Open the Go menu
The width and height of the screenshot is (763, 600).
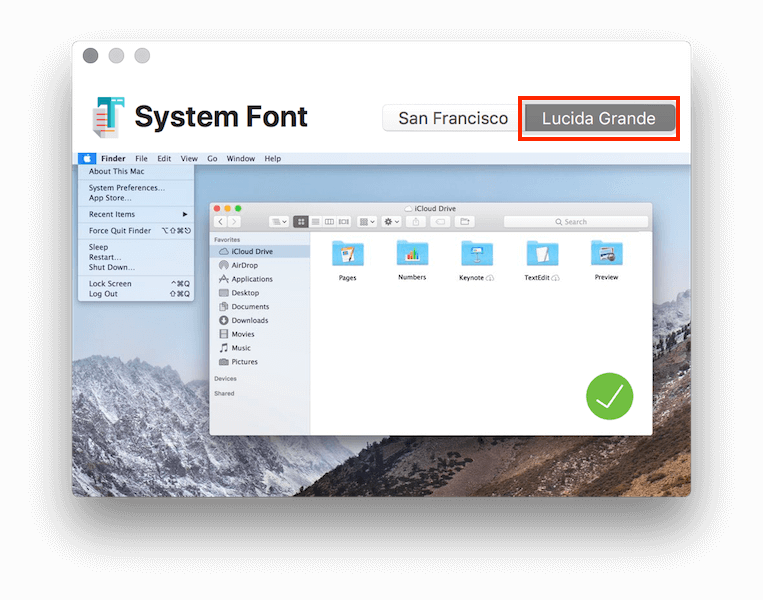[212, 159]
